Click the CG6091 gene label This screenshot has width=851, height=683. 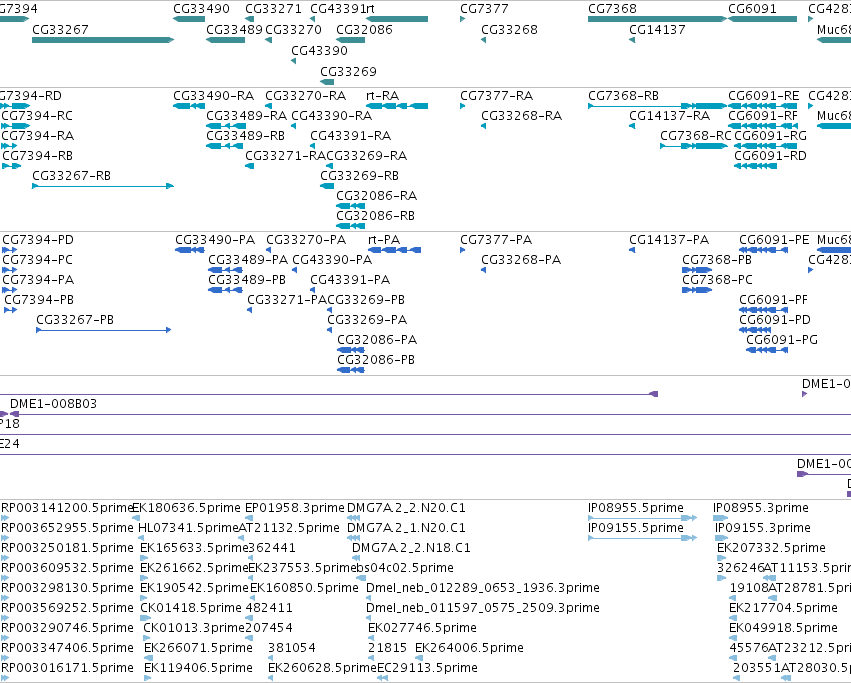tap(752, 9)
